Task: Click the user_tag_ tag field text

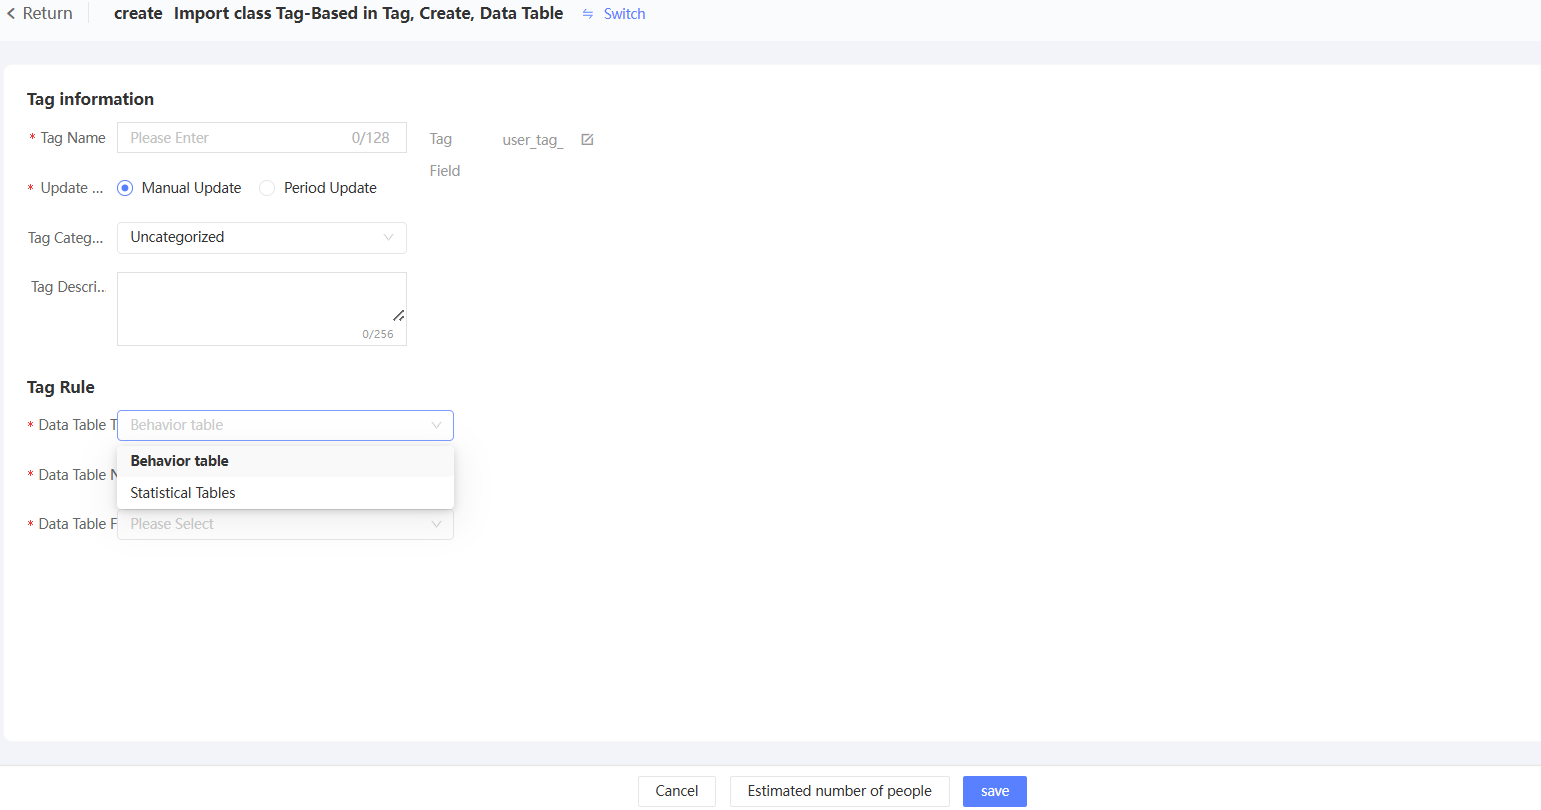Action: coord(533,140)
